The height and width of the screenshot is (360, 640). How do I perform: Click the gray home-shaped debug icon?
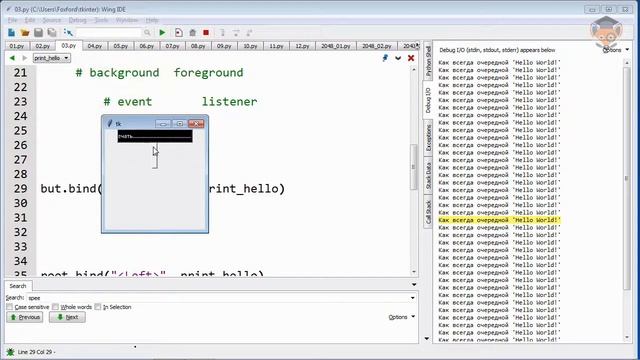tap(193, 33)
